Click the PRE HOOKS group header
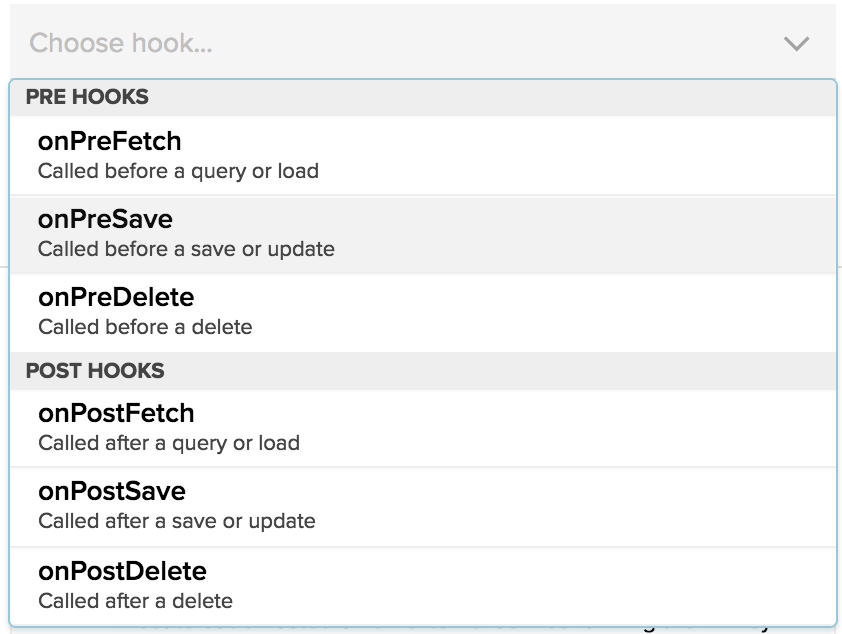This screenshot has width=842, height=634. [x=87, y=97]
